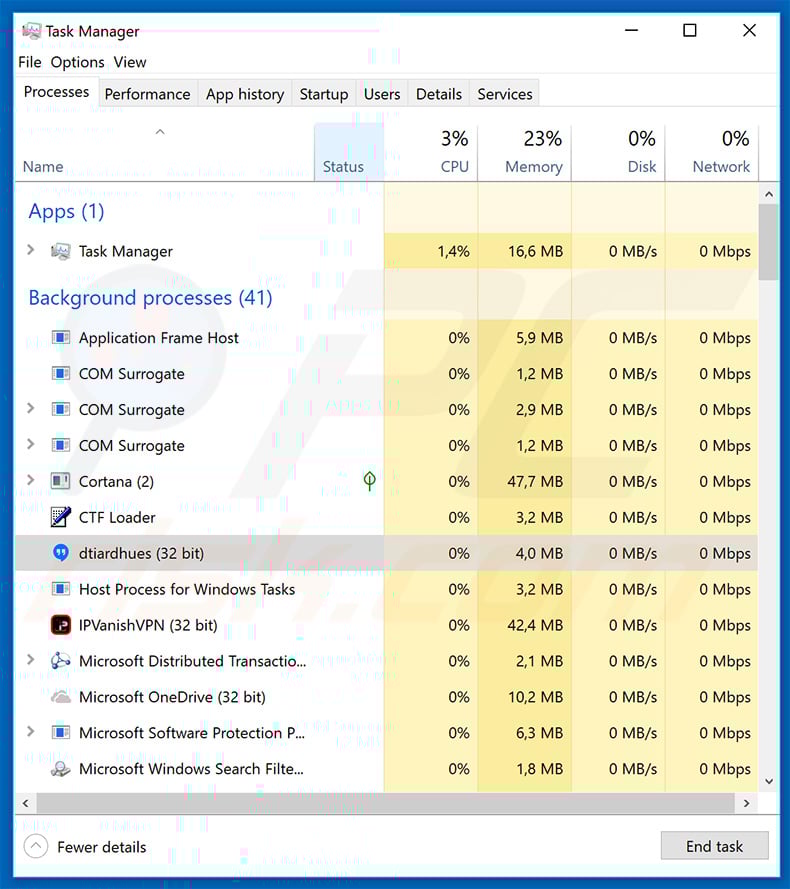
Task: Click the 16,6 MB memory value for Task Manager
Action: pyautogui.click(x=535, y=251)
